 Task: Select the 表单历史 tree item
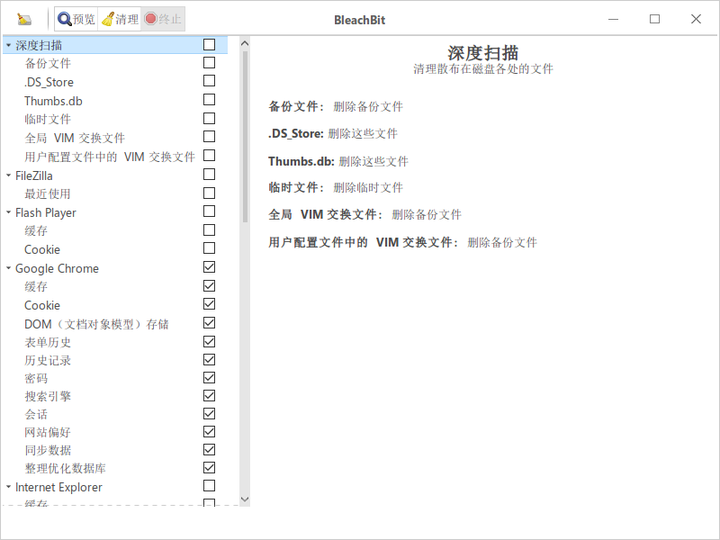48,343
